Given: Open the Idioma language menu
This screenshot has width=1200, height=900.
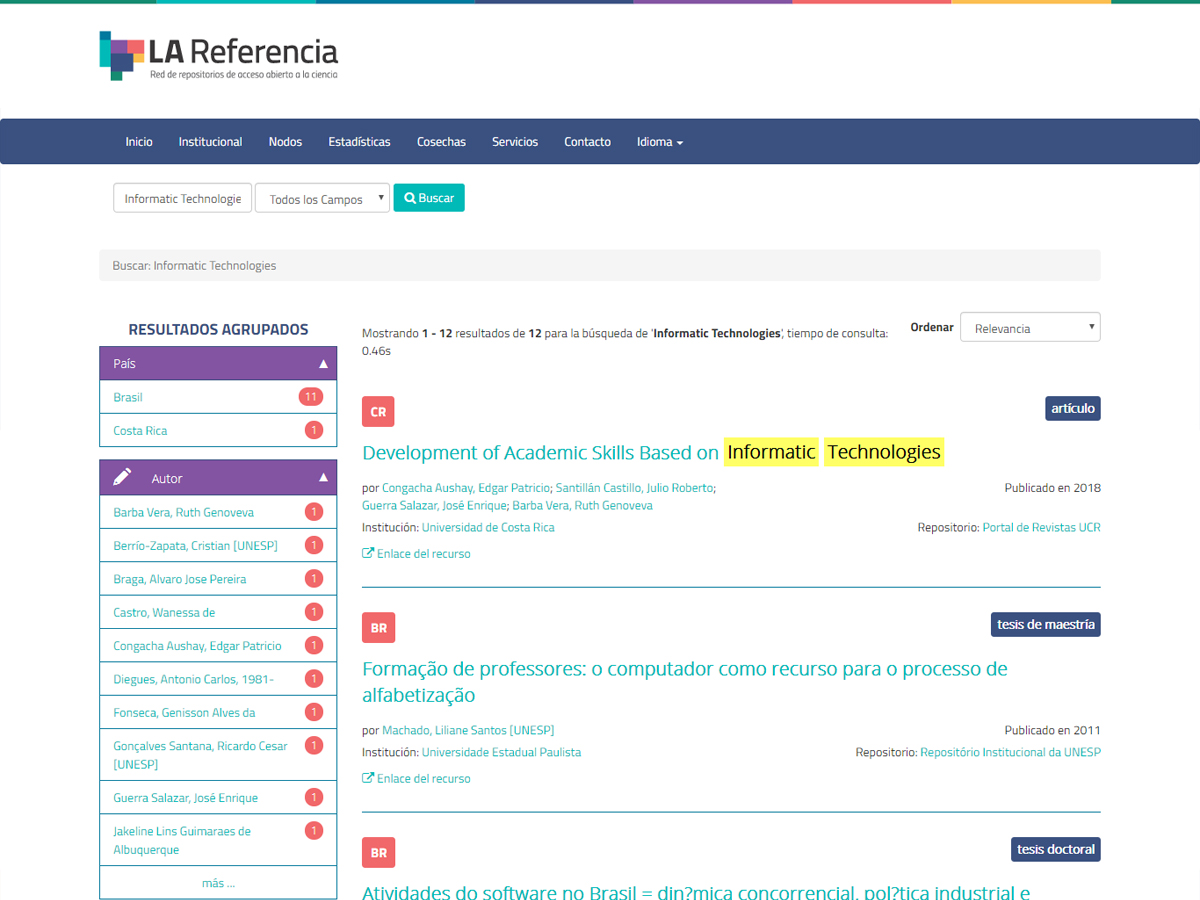Looking at the screenshot, I should (x=659, y=142).
